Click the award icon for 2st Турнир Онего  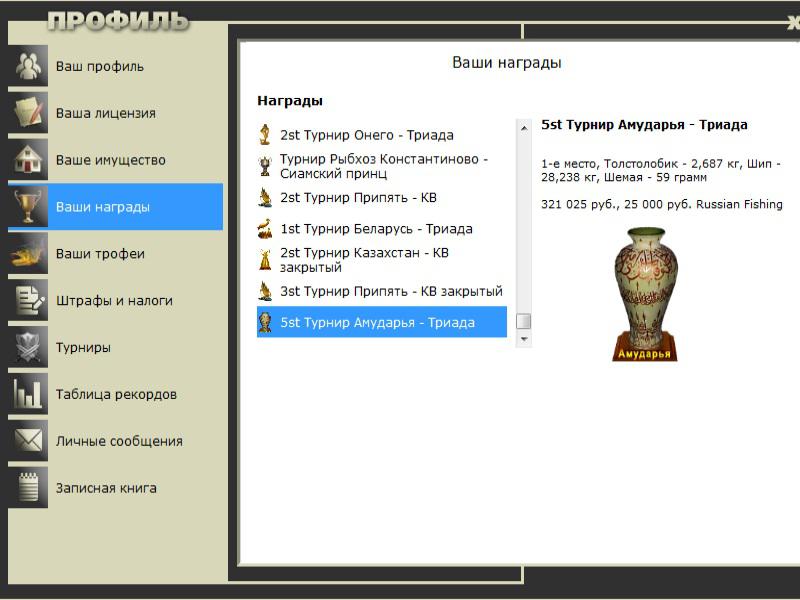265,135
